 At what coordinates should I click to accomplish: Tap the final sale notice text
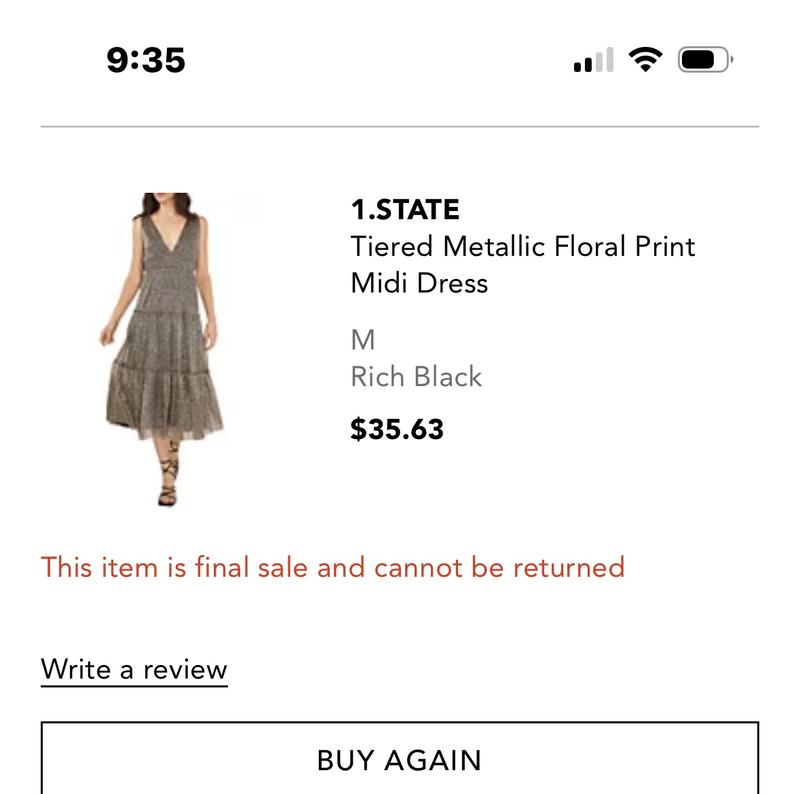[x=333, y=567]
